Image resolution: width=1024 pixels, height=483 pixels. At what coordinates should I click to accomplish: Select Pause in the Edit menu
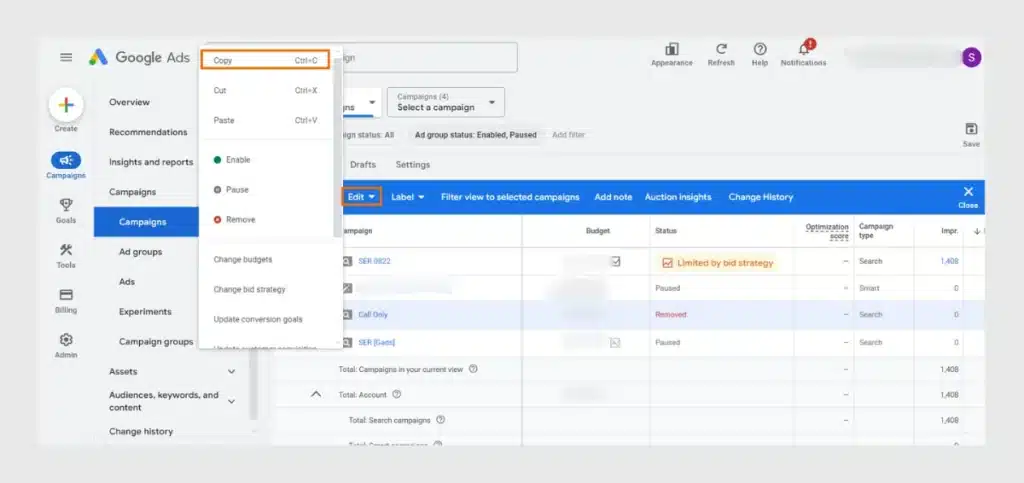(x=265, y=189)
